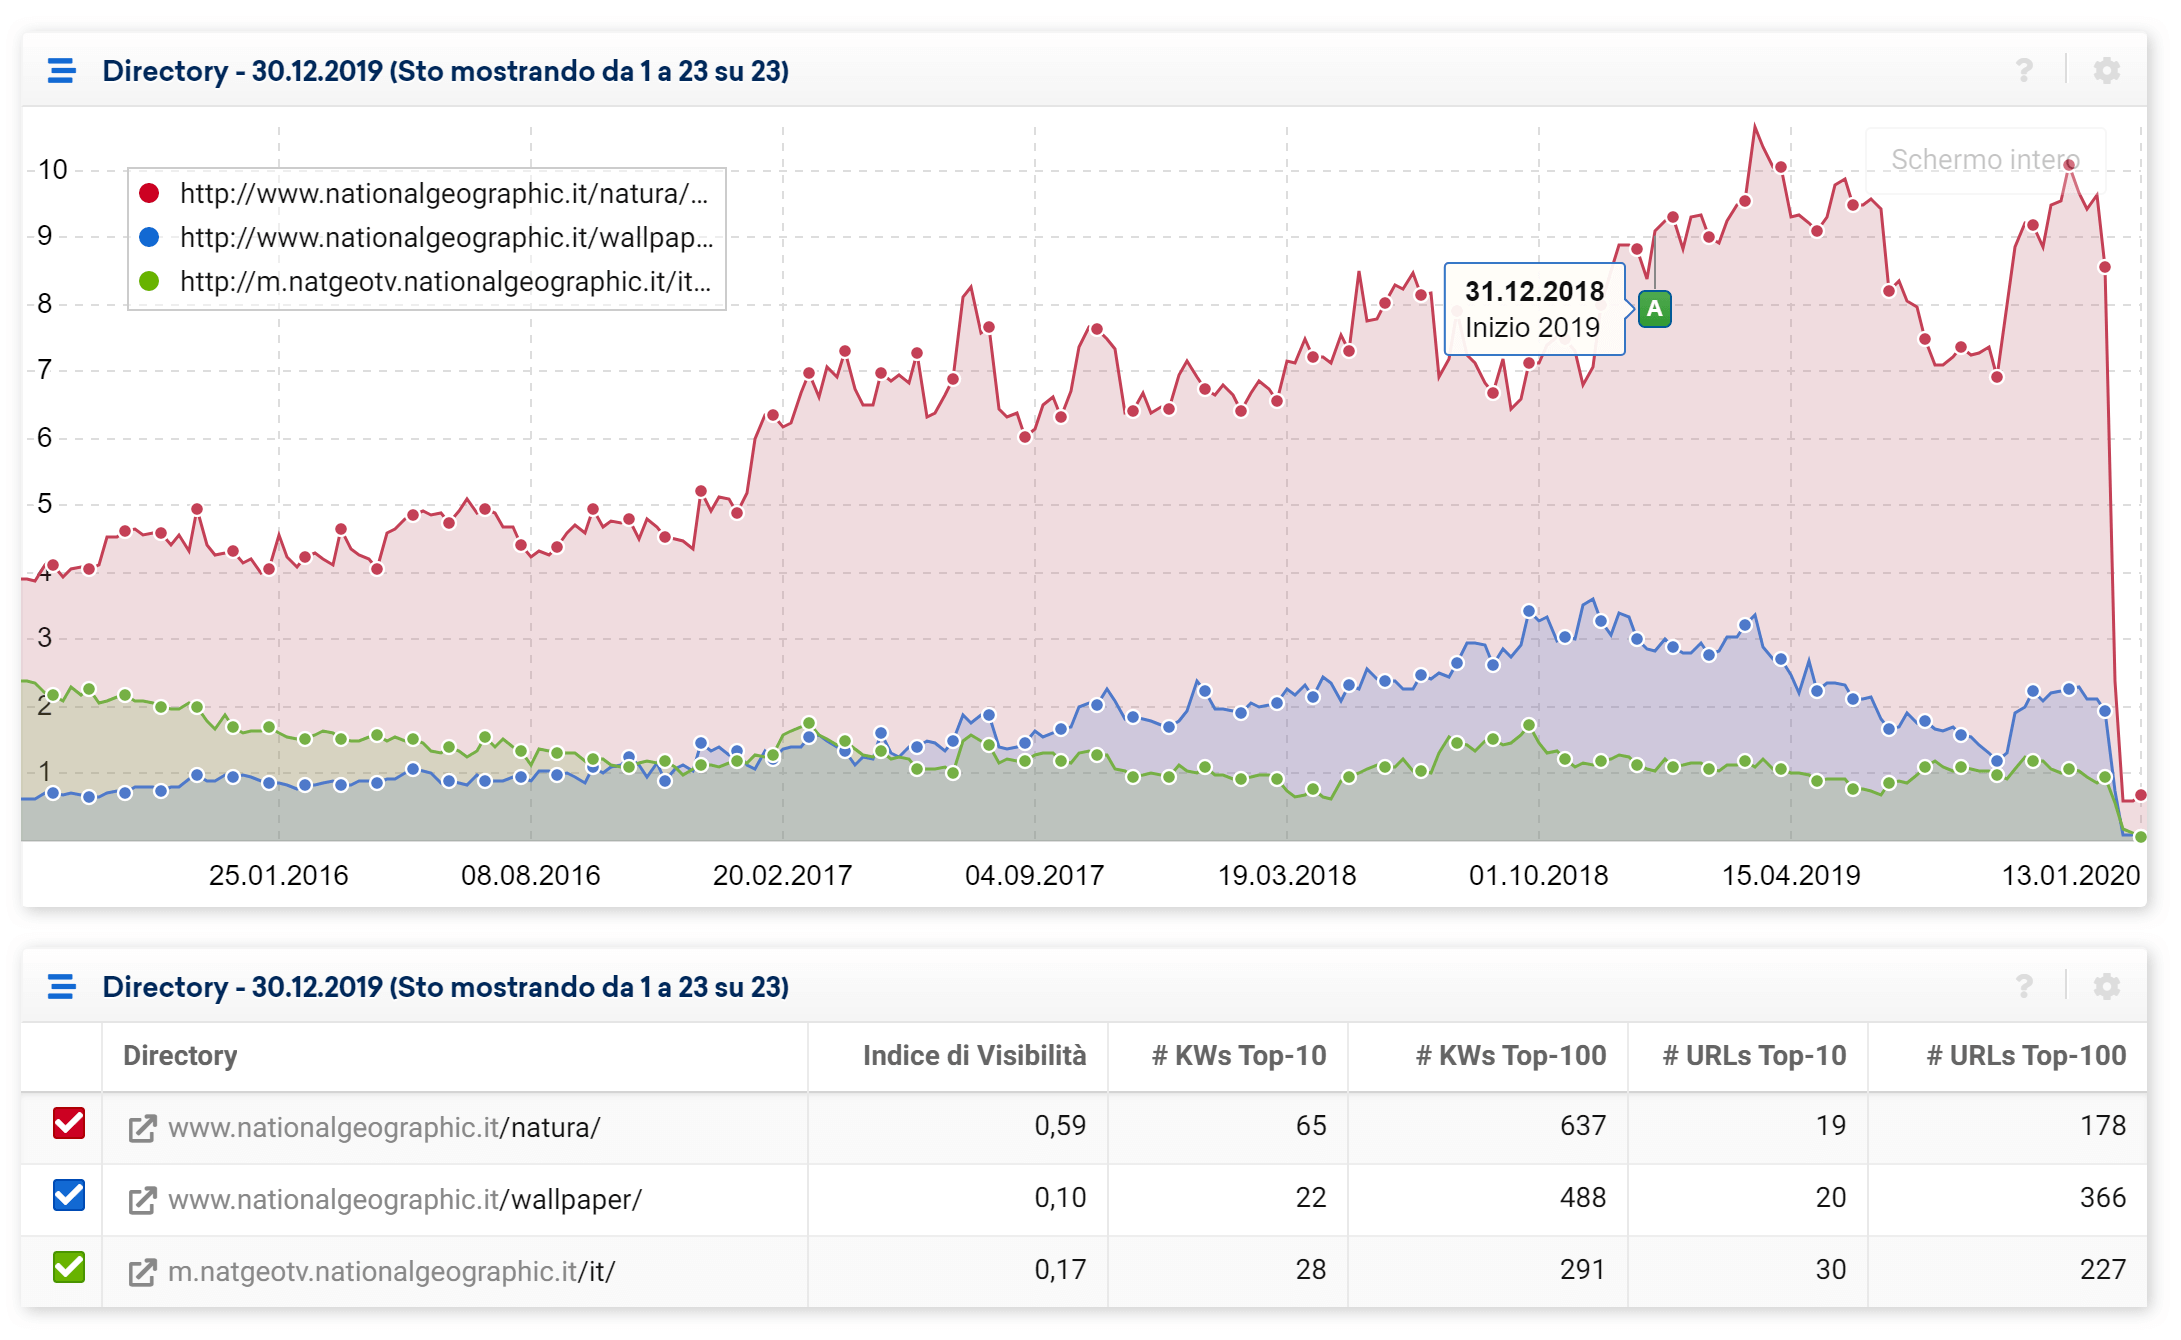This screenshot has height=1340, width=2181.
Task: Click the Schermo intero fullscreen button
Action: click(x=1985, y=160)
